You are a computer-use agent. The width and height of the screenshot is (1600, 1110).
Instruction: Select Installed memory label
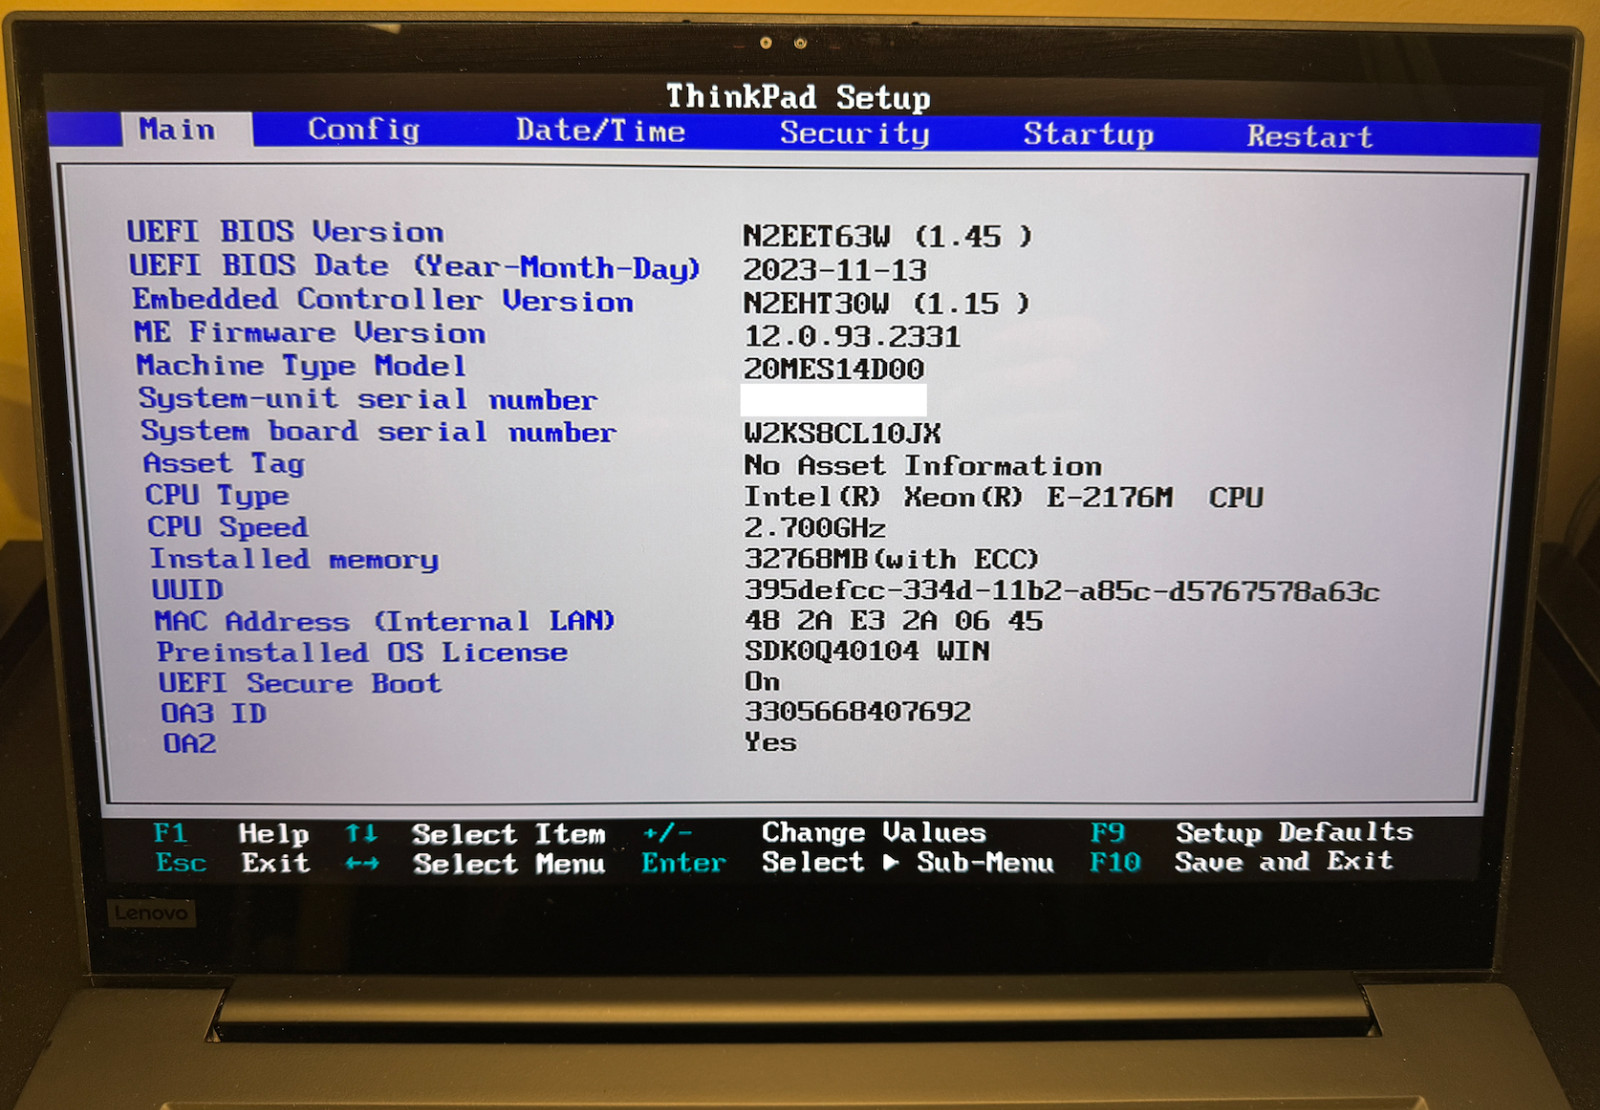[294, 559]
